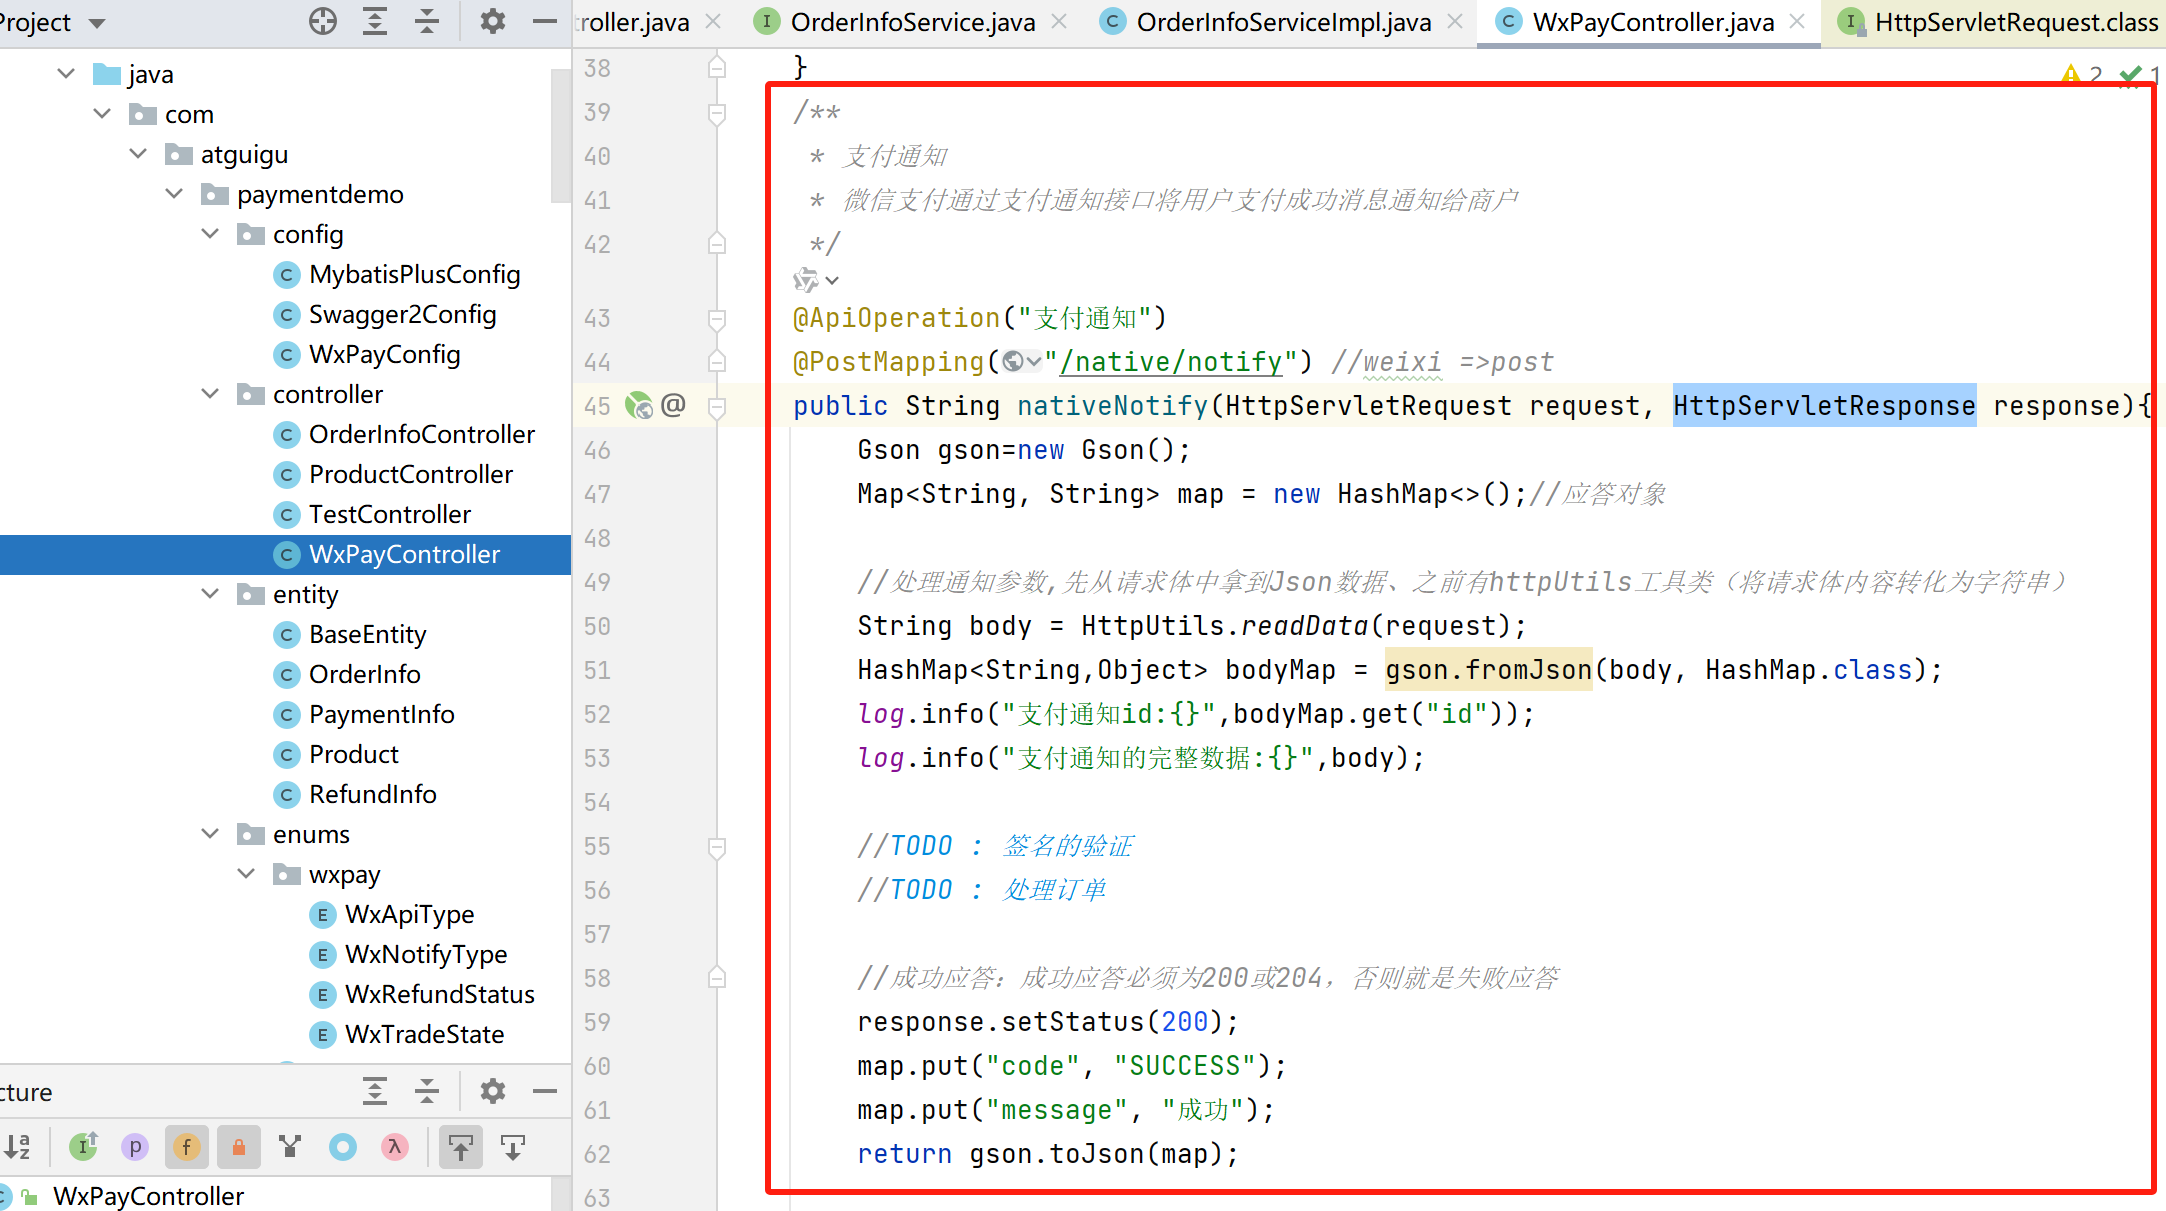The height and width of the screenshot is (1211, 2166).
Task: Open the /native/notify URL mapping link
Action: (1170, 362)
